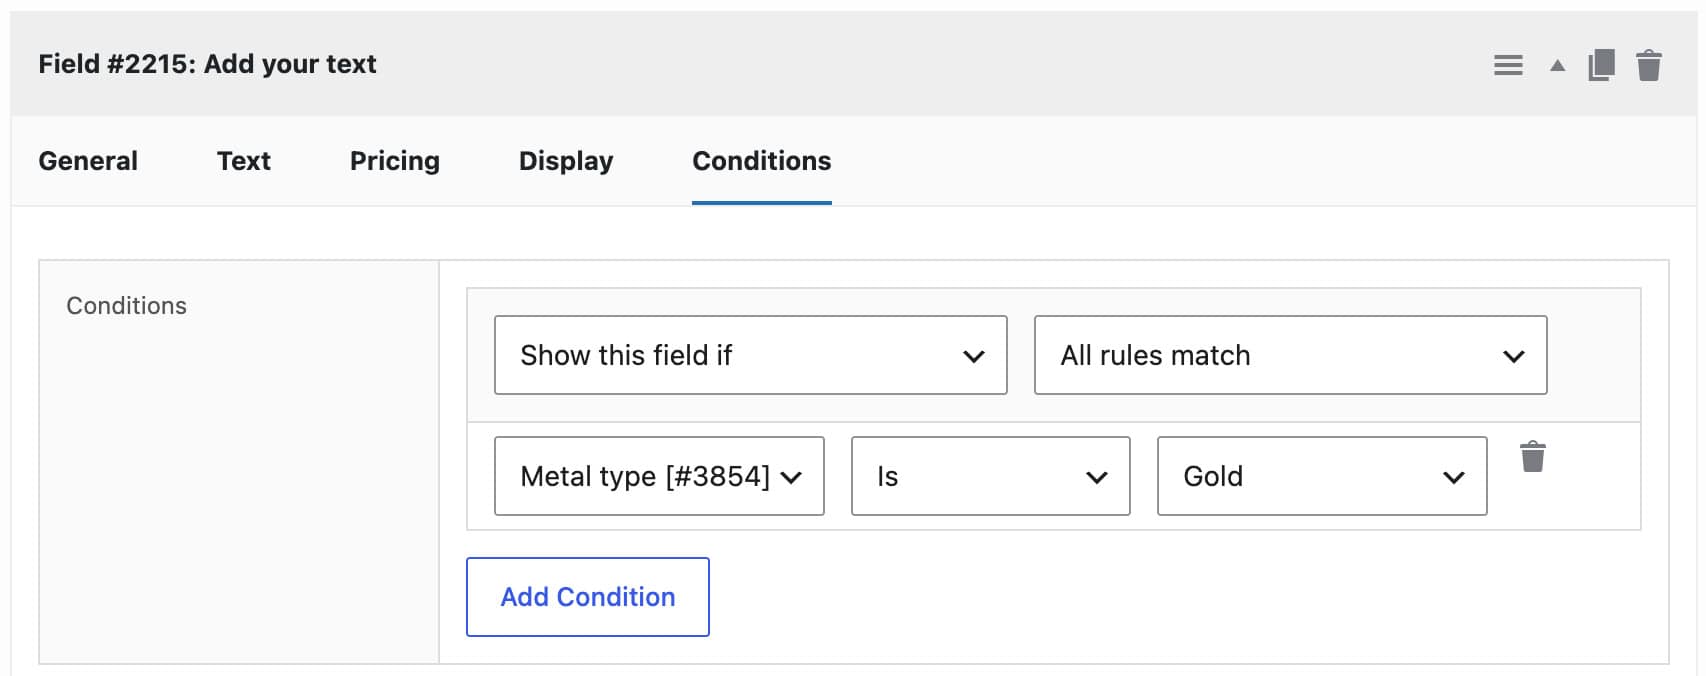This screenshot has width=1706, height=676.
Task: Click the Conditions label in the left column
Action: (x=126, y=306)
